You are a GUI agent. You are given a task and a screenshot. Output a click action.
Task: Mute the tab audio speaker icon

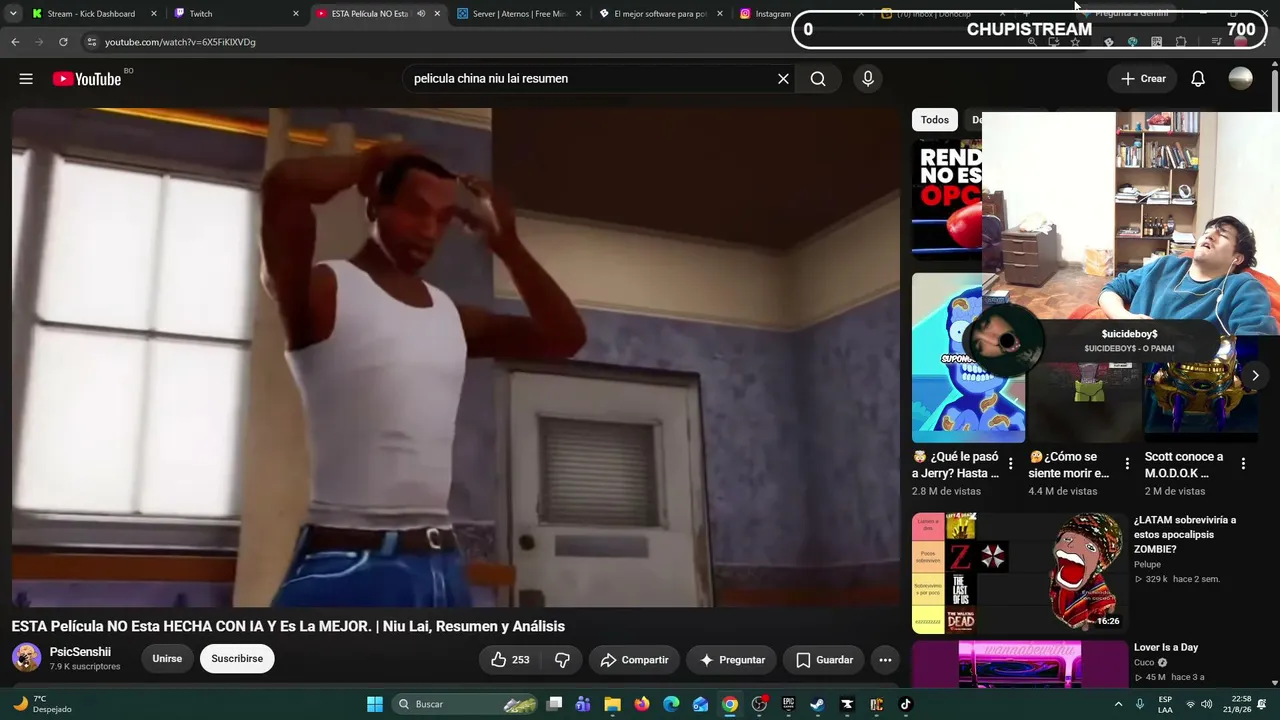click(421, 14)
